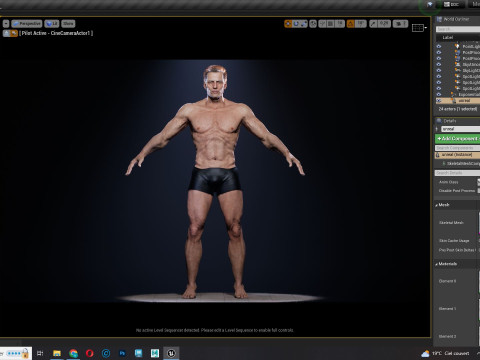Open Maya from the taskbar
480x360 pixels.
(155, 353)
